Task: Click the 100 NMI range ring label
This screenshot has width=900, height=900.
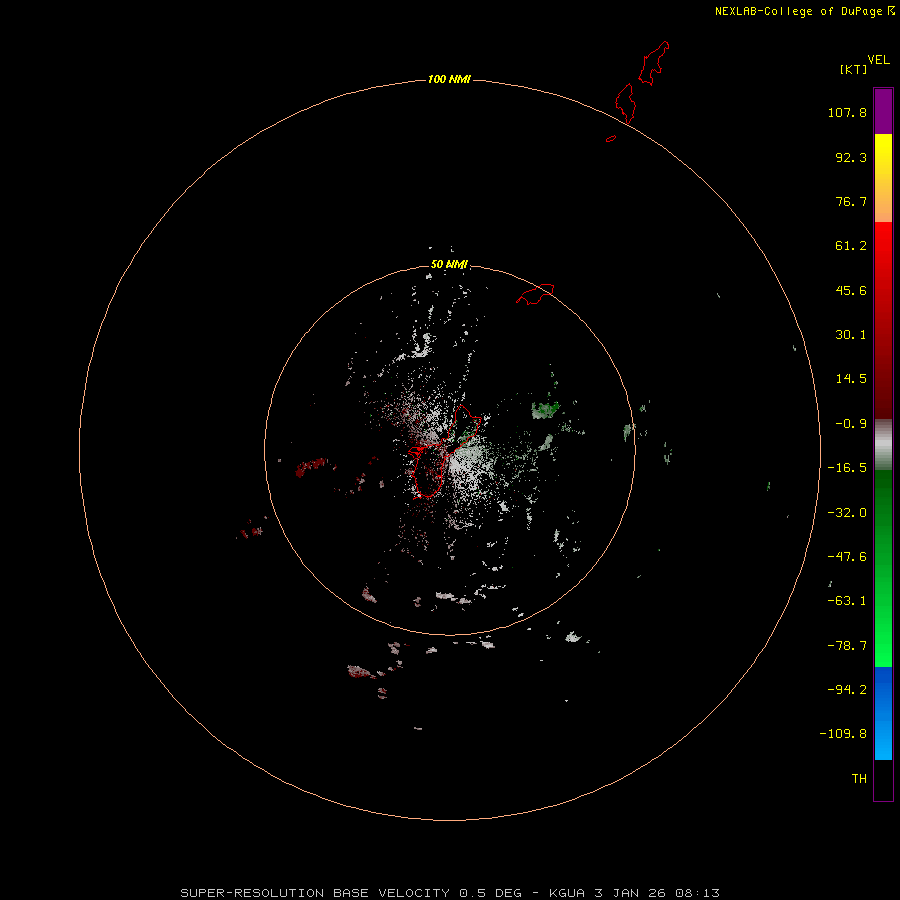Action: point(449,79)
